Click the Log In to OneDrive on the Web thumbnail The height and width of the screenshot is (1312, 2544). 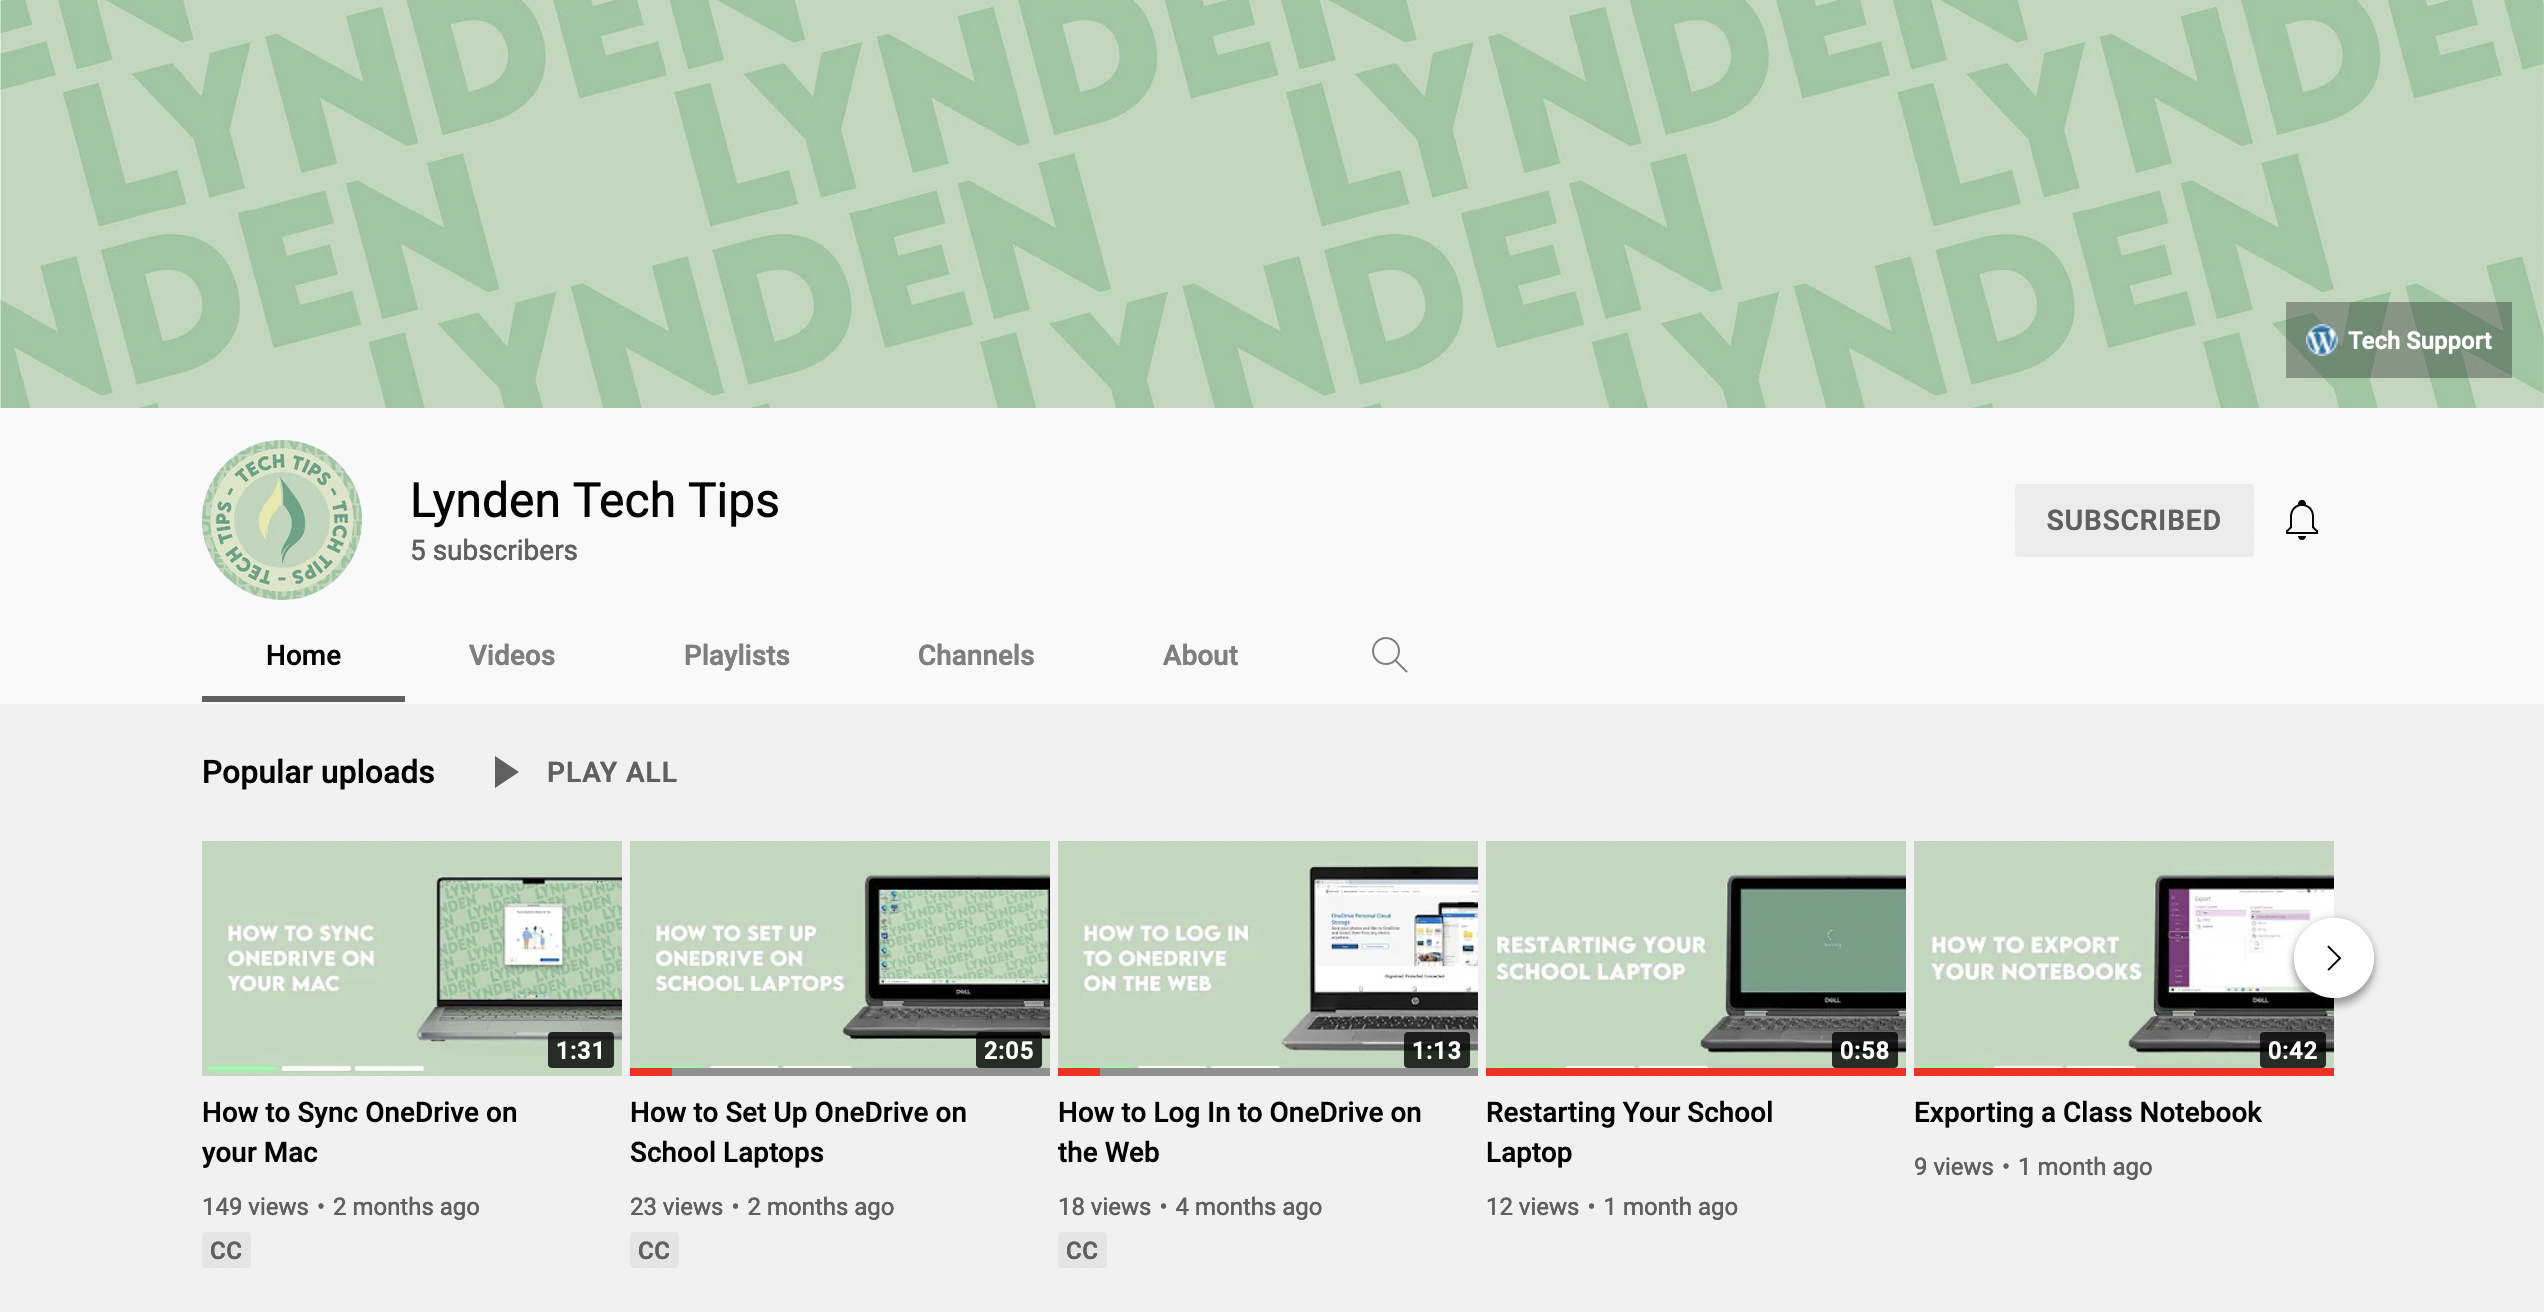coord(1268,958)
